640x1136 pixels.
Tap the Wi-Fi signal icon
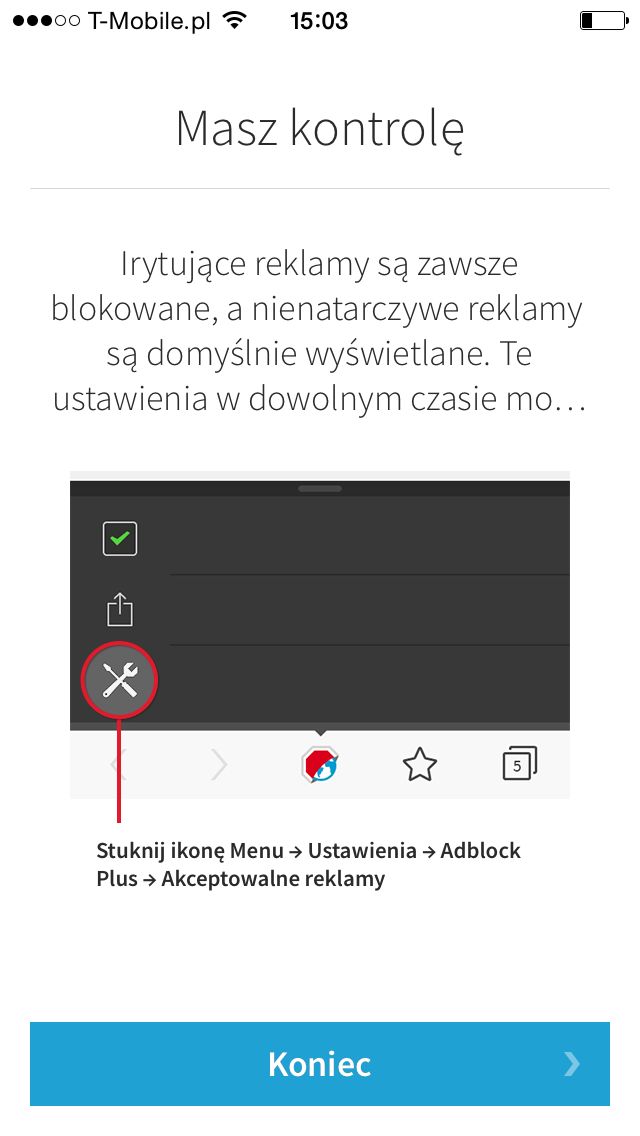(x=233, y=20)
